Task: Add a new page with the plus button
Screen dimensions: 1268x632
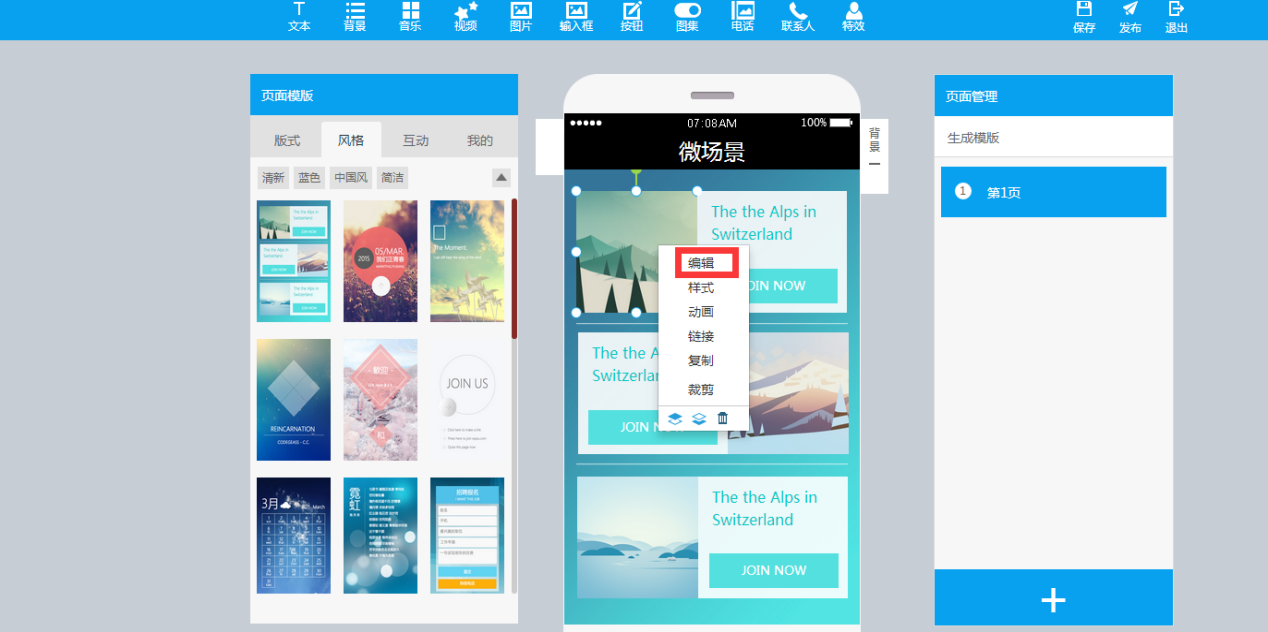Action: (1053, 599)
